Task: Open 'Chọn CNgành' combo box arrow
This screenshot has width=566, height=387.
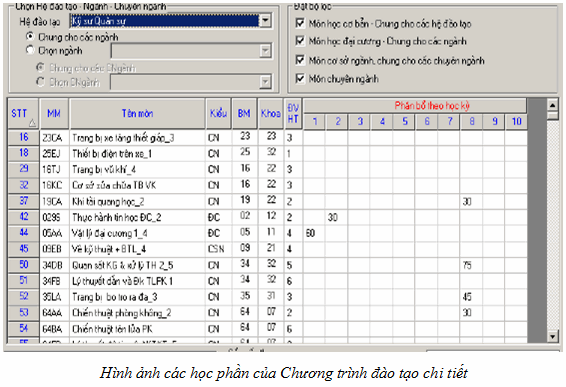Action: [x=265, y=82]
